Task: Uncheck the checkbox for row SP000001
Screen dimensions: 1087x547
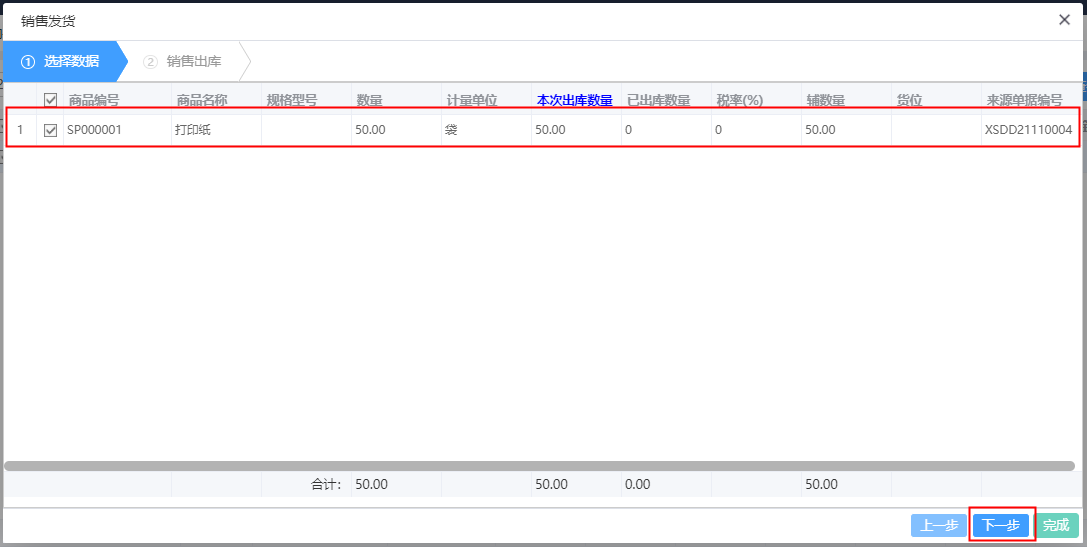Action: 51,130
